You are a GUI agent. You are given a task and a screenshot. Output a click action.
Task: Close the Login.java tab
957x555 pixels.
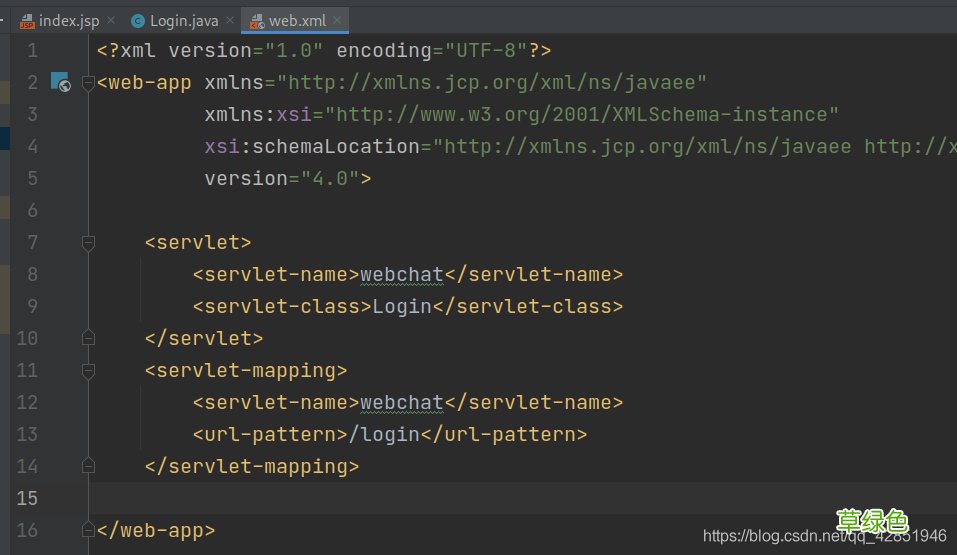click(229, 20)
